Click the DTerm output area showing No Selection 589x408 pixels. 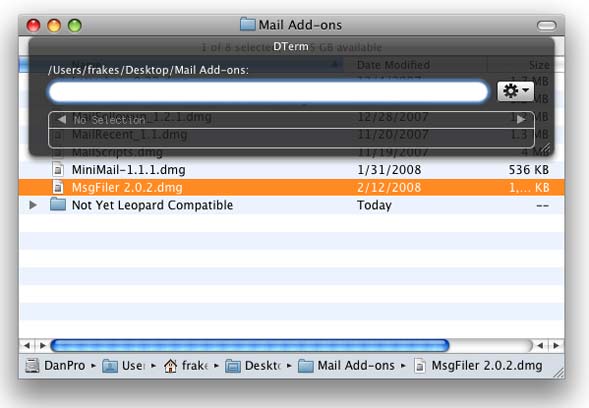click(291, 129)
